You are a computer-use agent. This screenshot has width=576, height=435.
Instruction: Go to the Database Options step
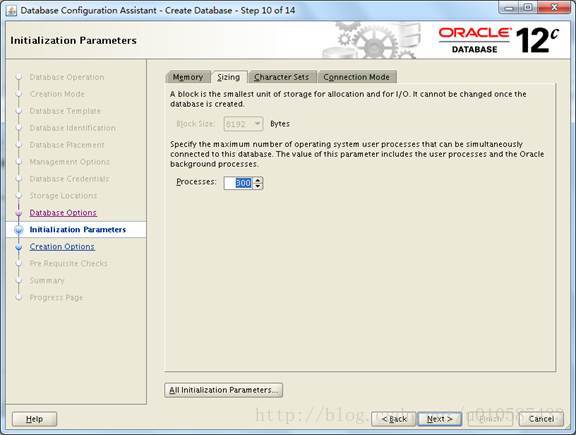63,213
